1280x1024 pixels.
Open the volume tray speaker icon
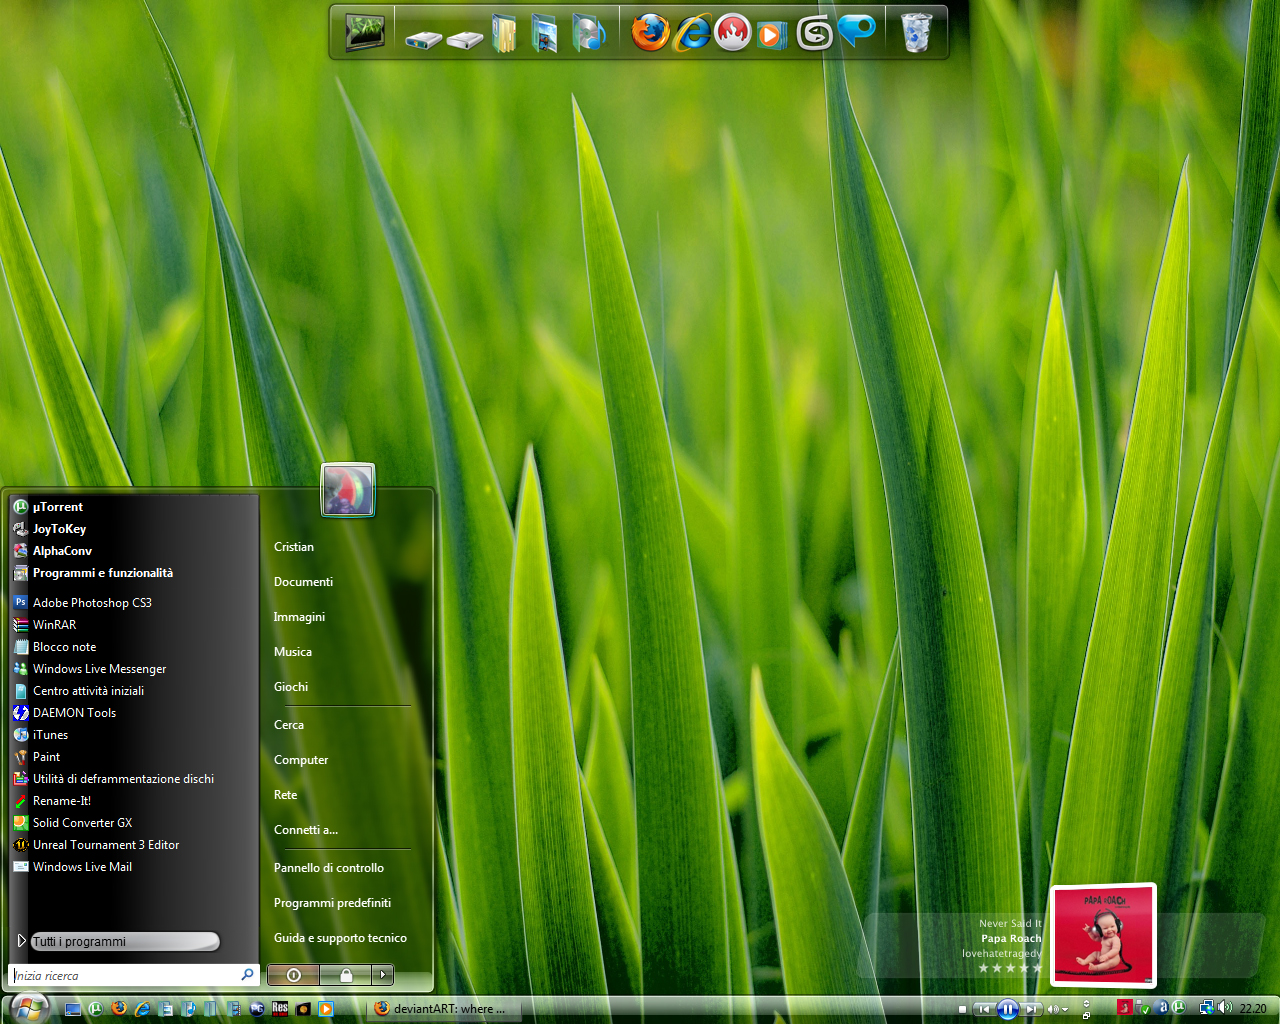pyautogui.click(x=1225, y=1007)
